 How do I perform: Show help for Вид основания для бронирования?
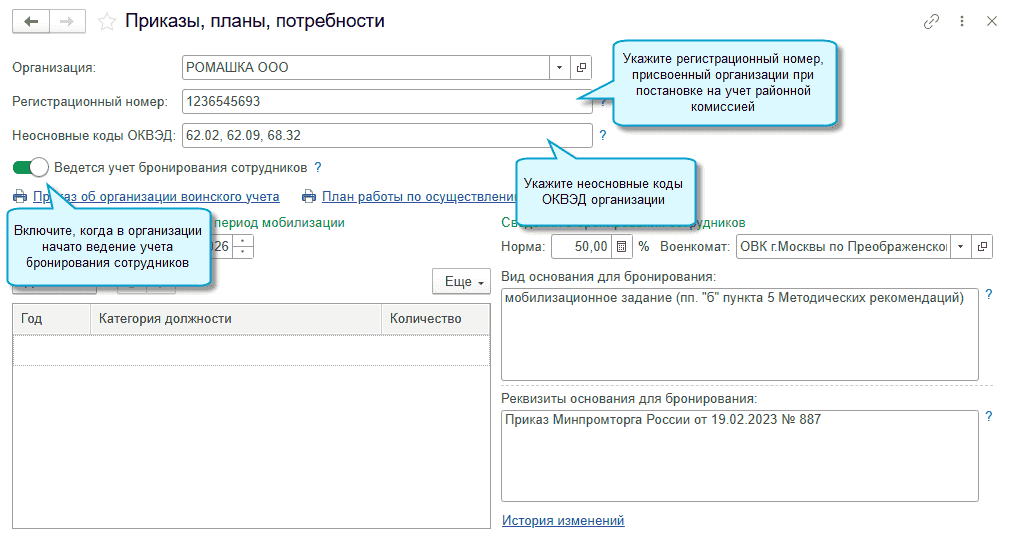[988, 295]
